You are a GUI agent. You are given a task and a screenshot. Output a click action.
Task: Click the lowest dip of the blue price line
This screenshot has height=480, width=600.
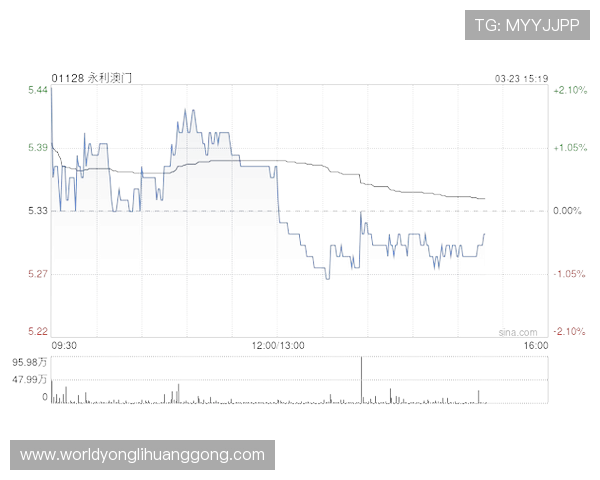[327, 279]
